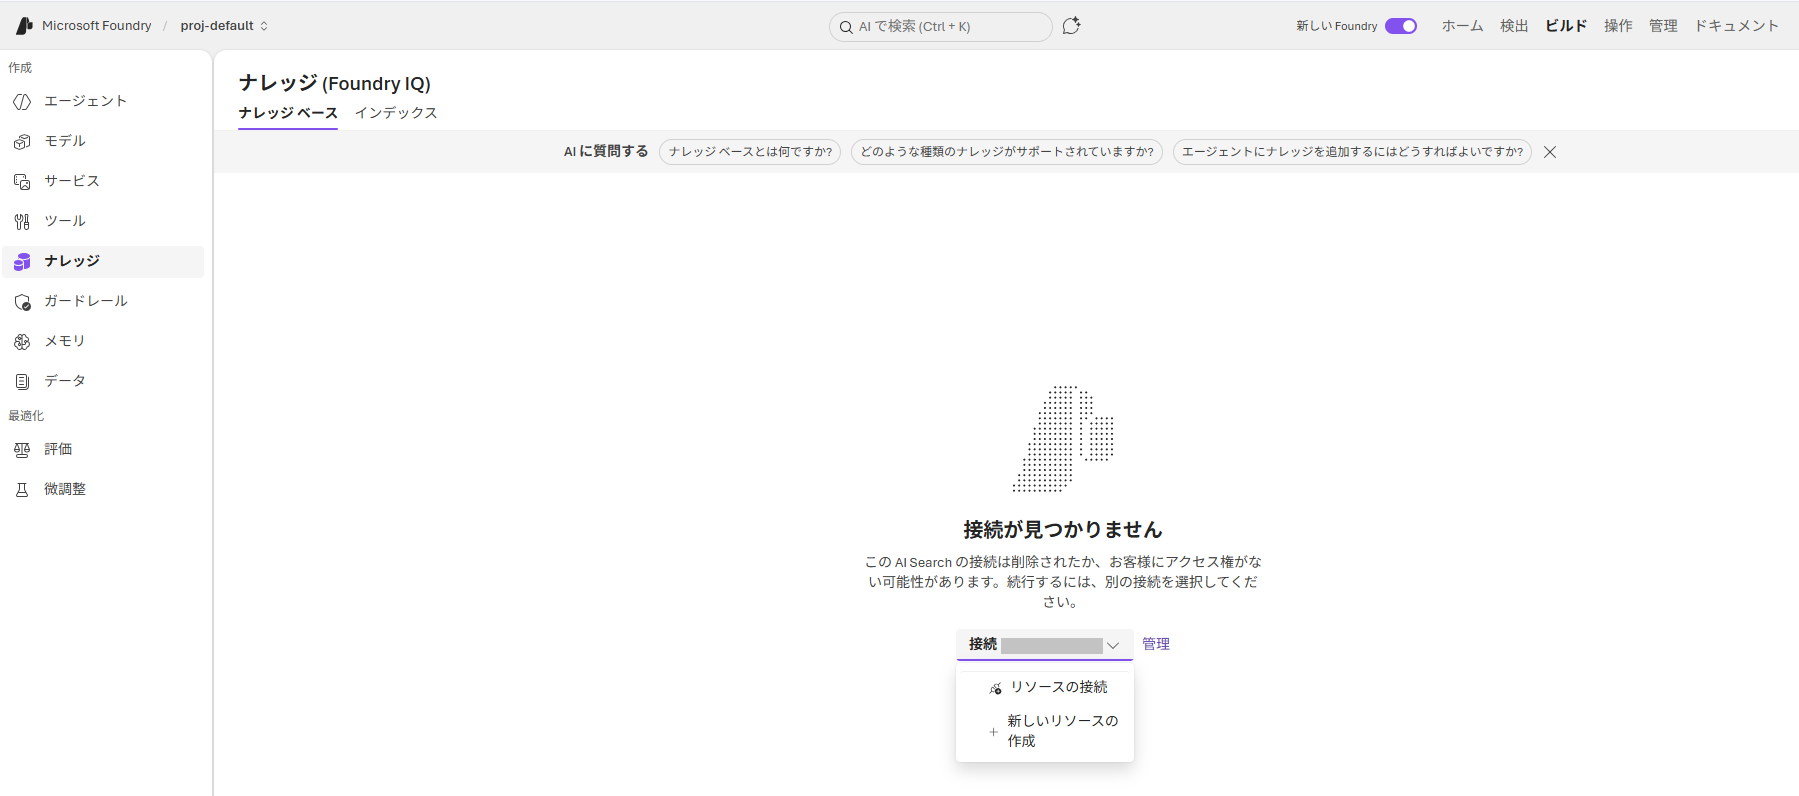Click the Microsoft Foundry breadcrumb text
This screenshot has height=796, width=1799.
point(97,26)
